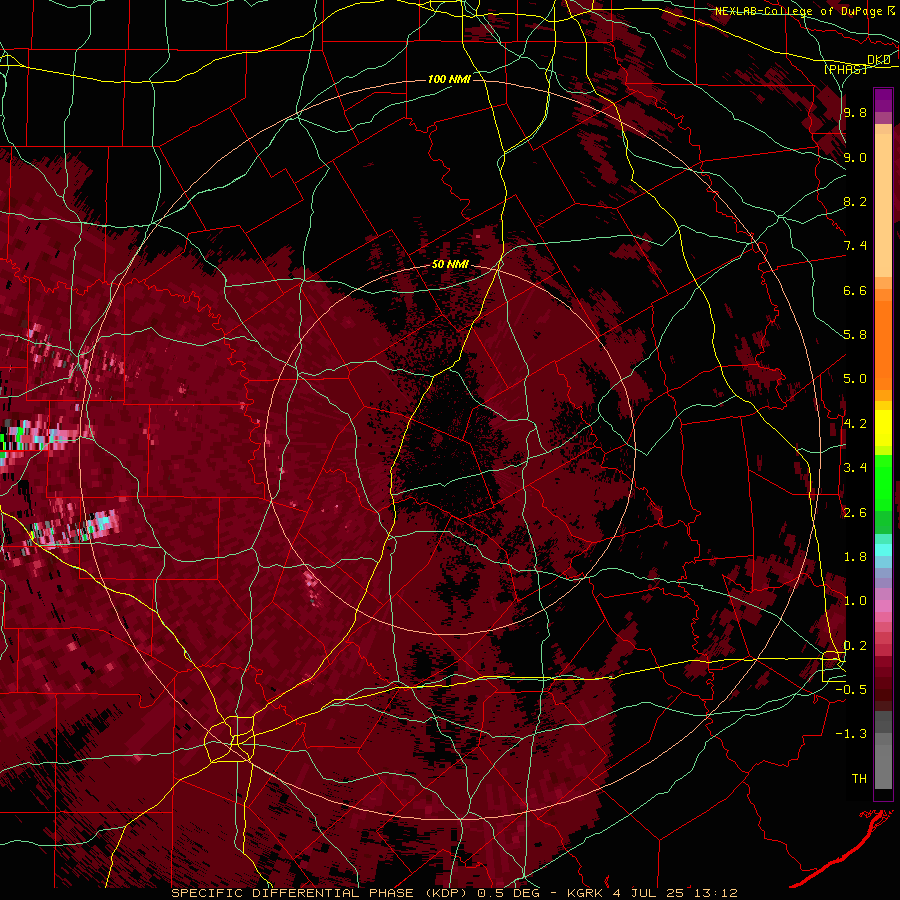Click the 1.8 scale value
Image resolution: width=900 pixels, height=900 pixels.
855,557
